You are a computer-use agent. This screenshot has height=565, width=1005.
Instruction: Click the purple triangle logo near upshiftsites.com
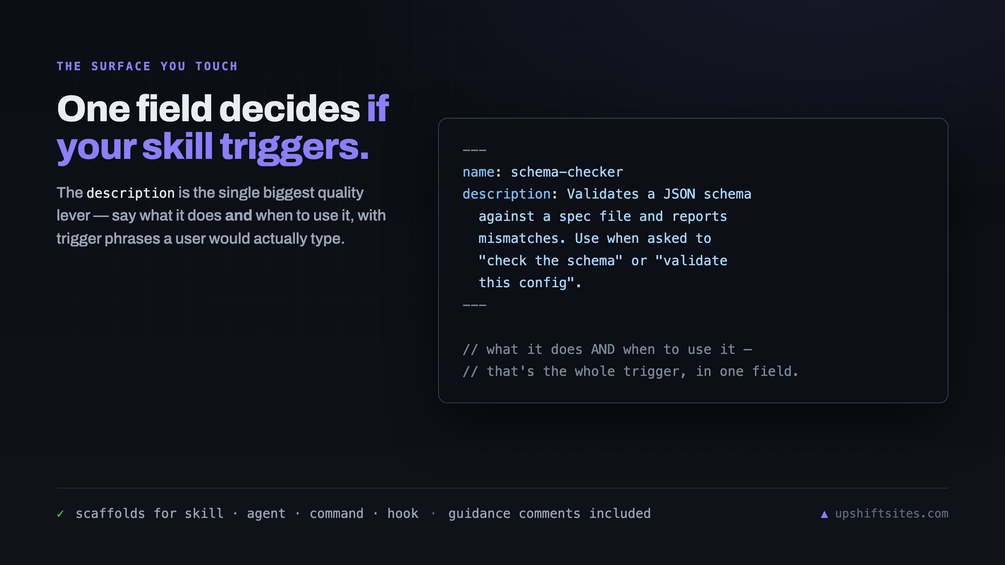click(824, 514)
